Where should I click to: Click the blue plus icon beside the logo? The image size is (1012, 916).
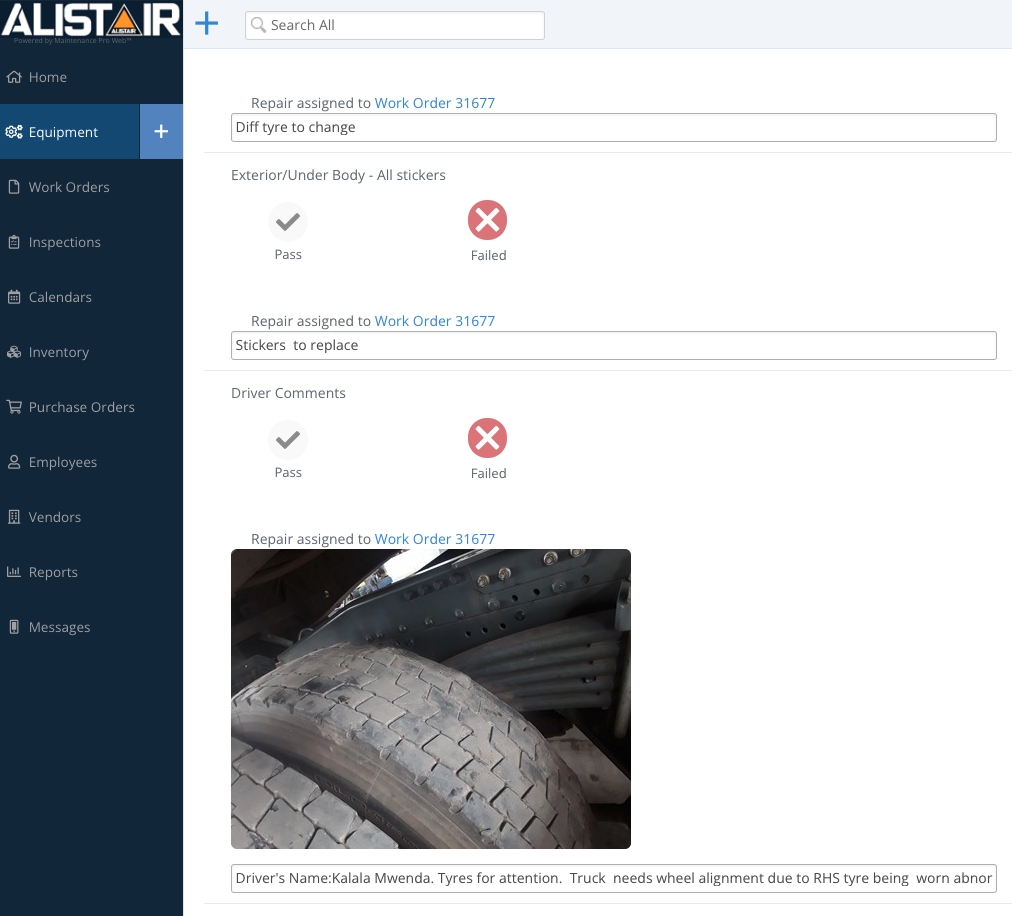(206, 24)
